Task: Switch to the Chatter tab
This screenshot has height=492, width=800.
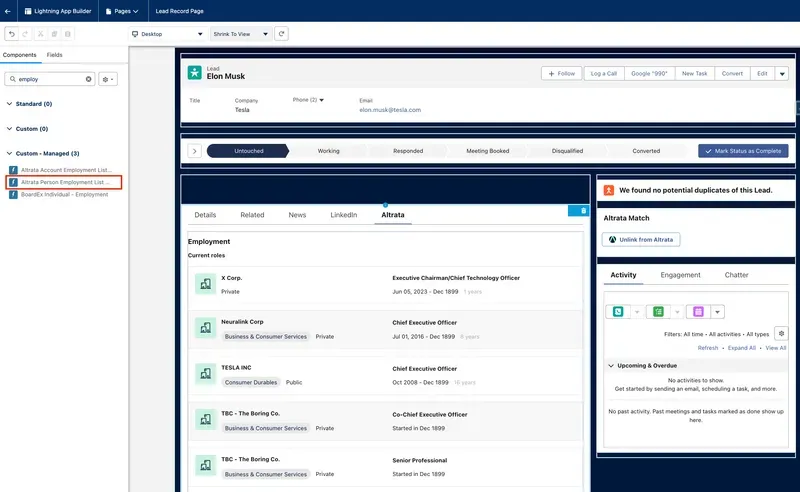Action: 736,275
